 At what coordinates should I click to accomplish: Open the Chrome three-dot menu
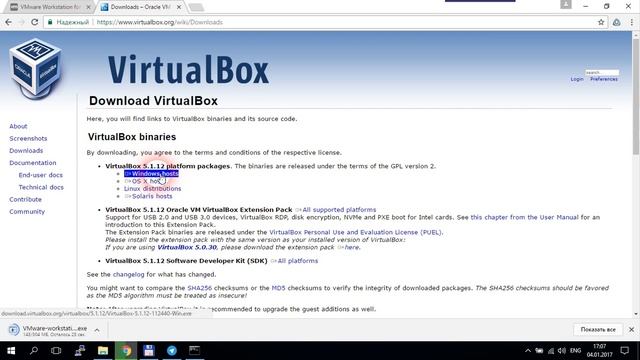[631, 22]
